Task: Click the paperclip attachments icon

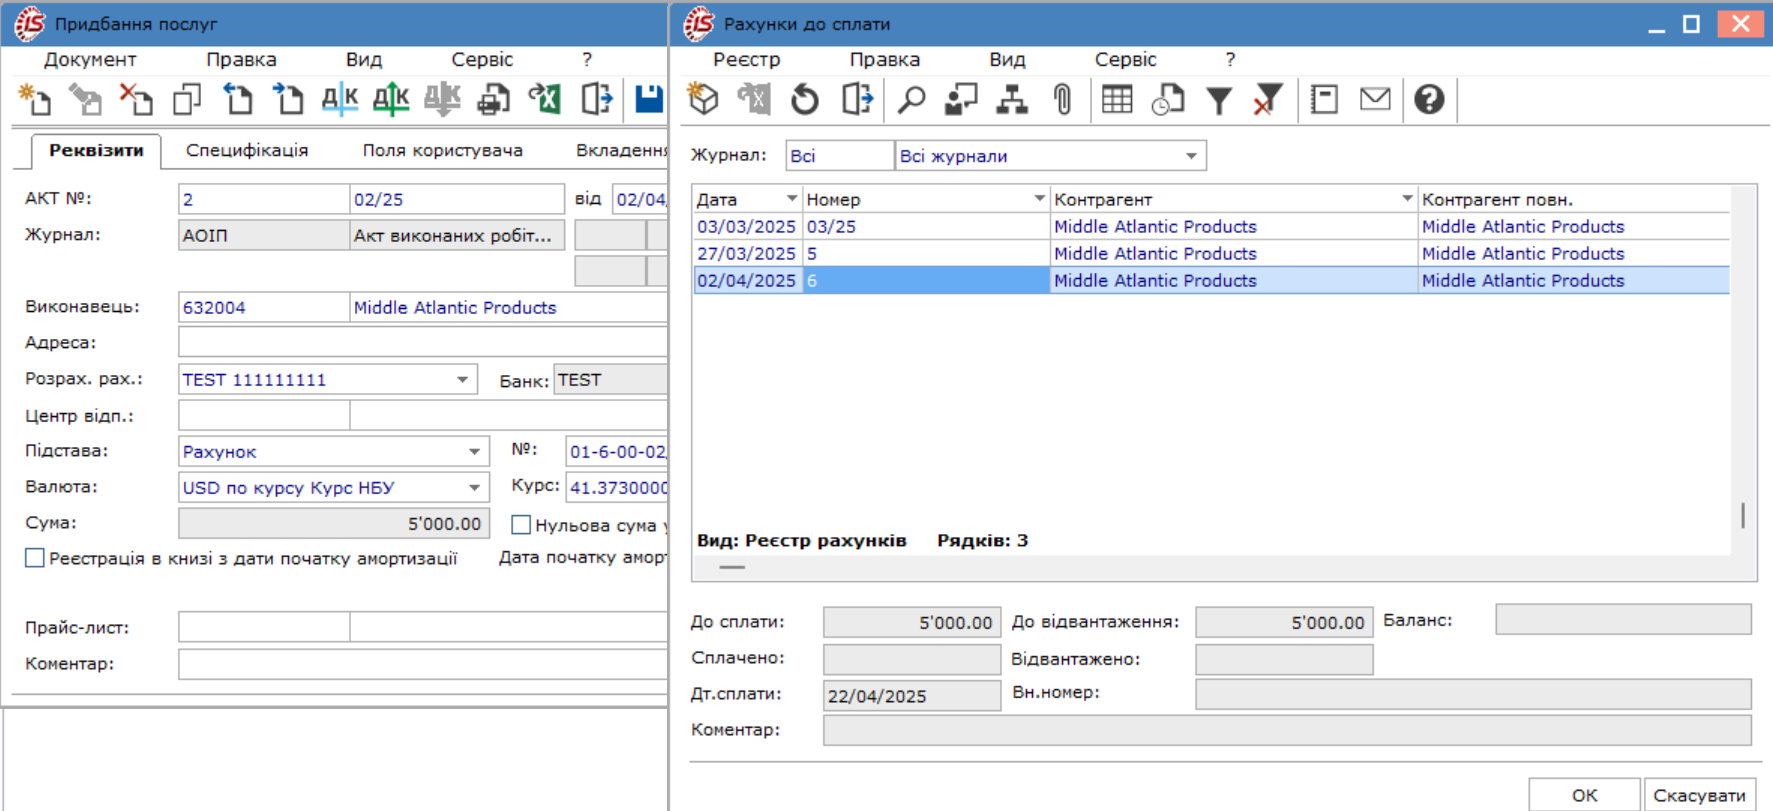Action: [x=1063, y=99]
